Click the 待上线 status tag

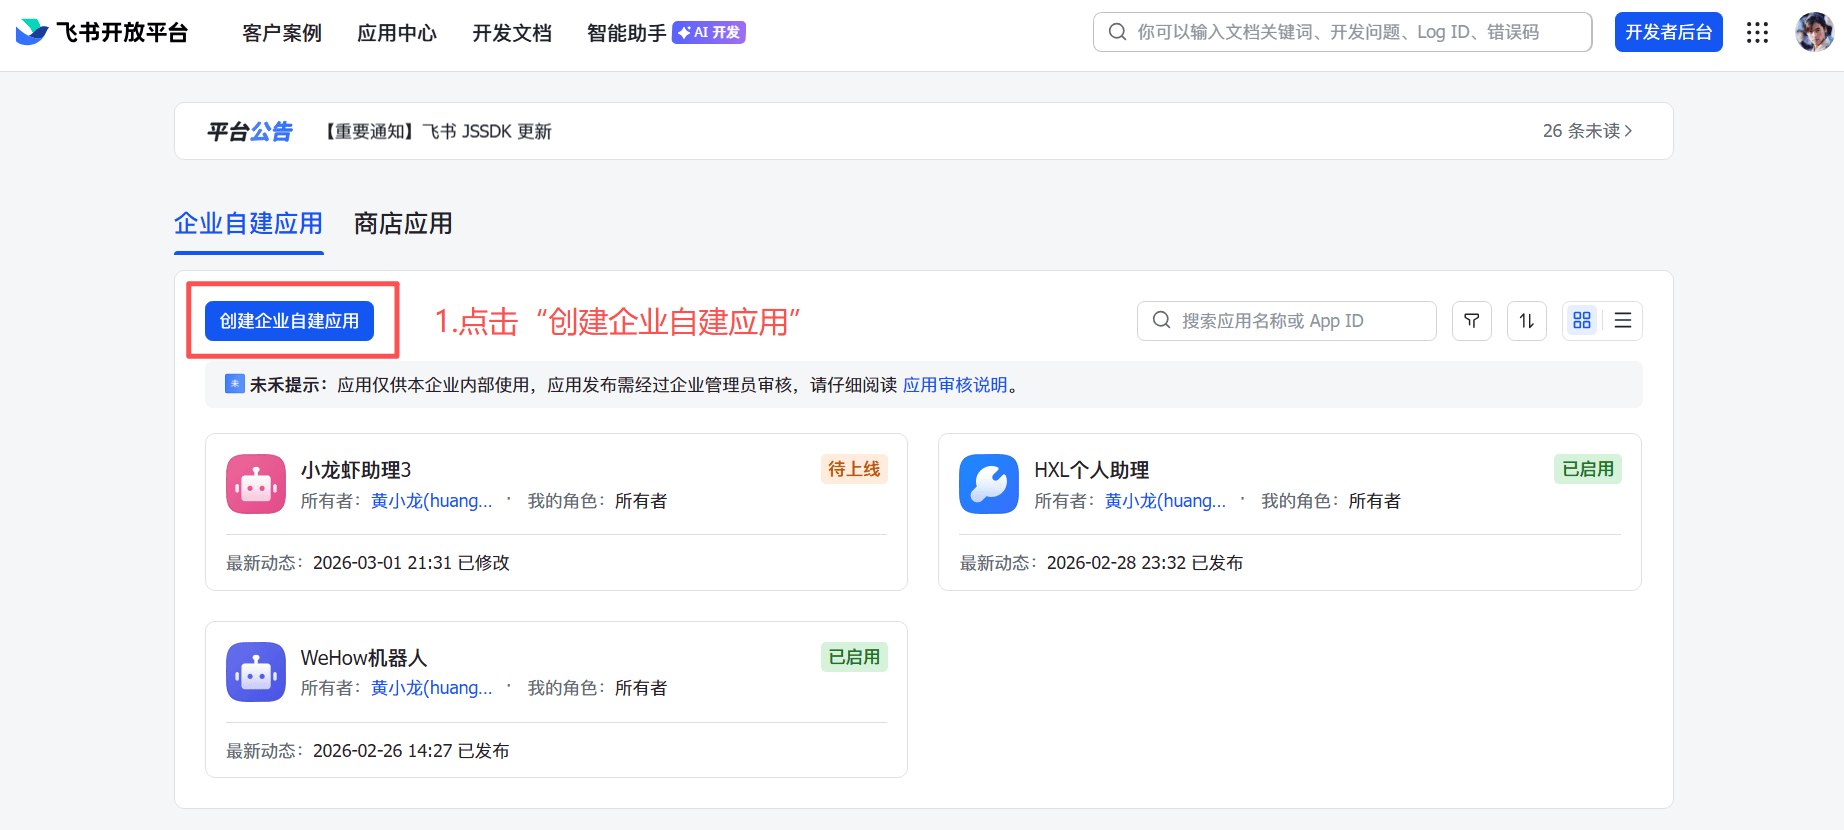pos(854,469)
